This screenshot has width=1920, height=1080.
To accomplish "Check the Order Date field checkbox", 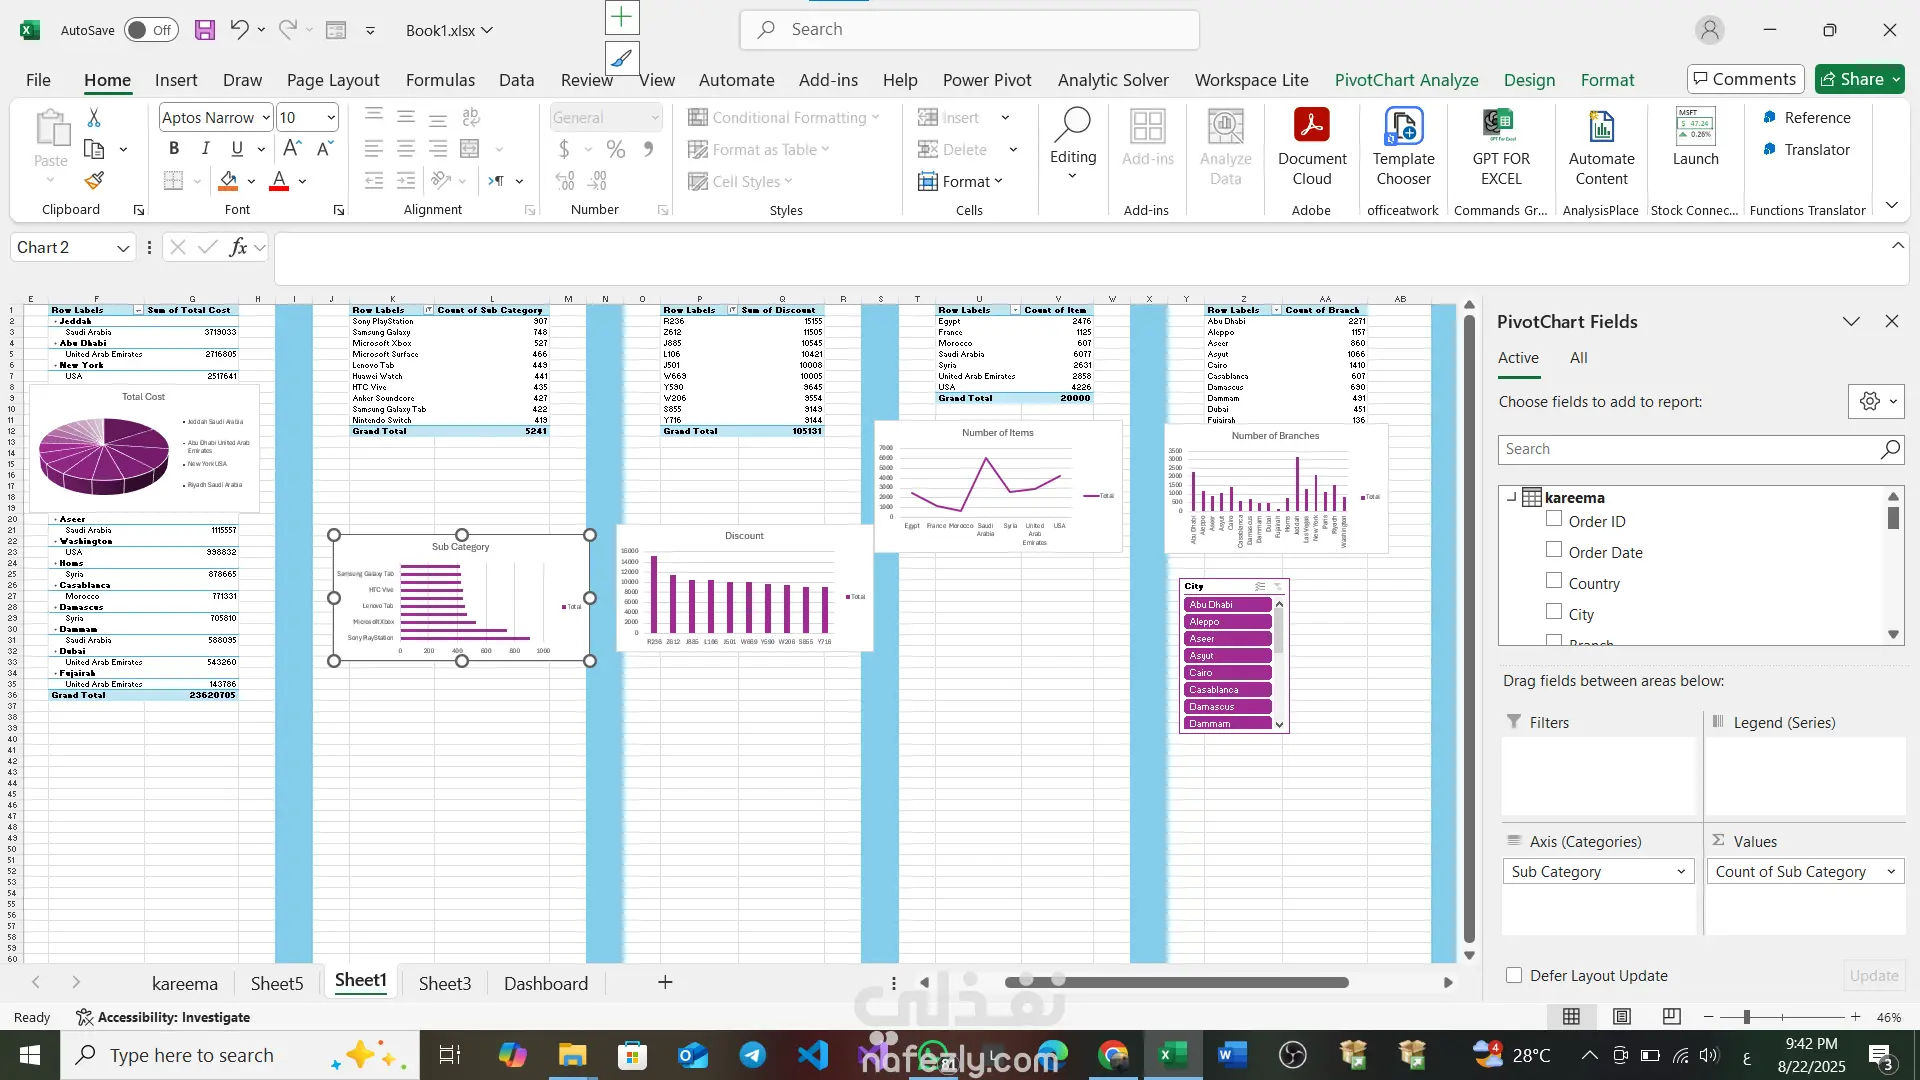I will point(1554,550).
